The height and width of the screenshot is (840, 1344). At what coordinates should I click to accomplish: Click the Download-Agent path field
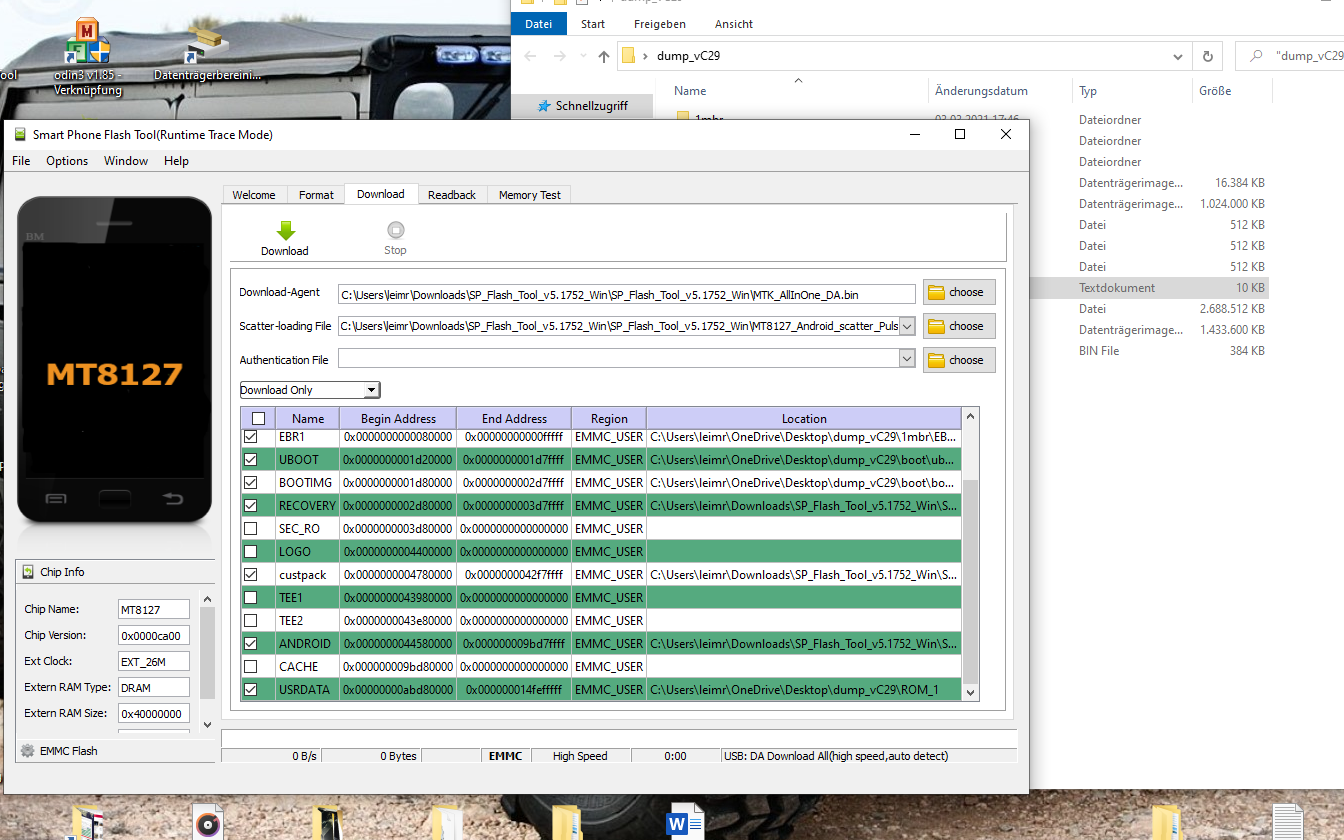coord(627,294)
